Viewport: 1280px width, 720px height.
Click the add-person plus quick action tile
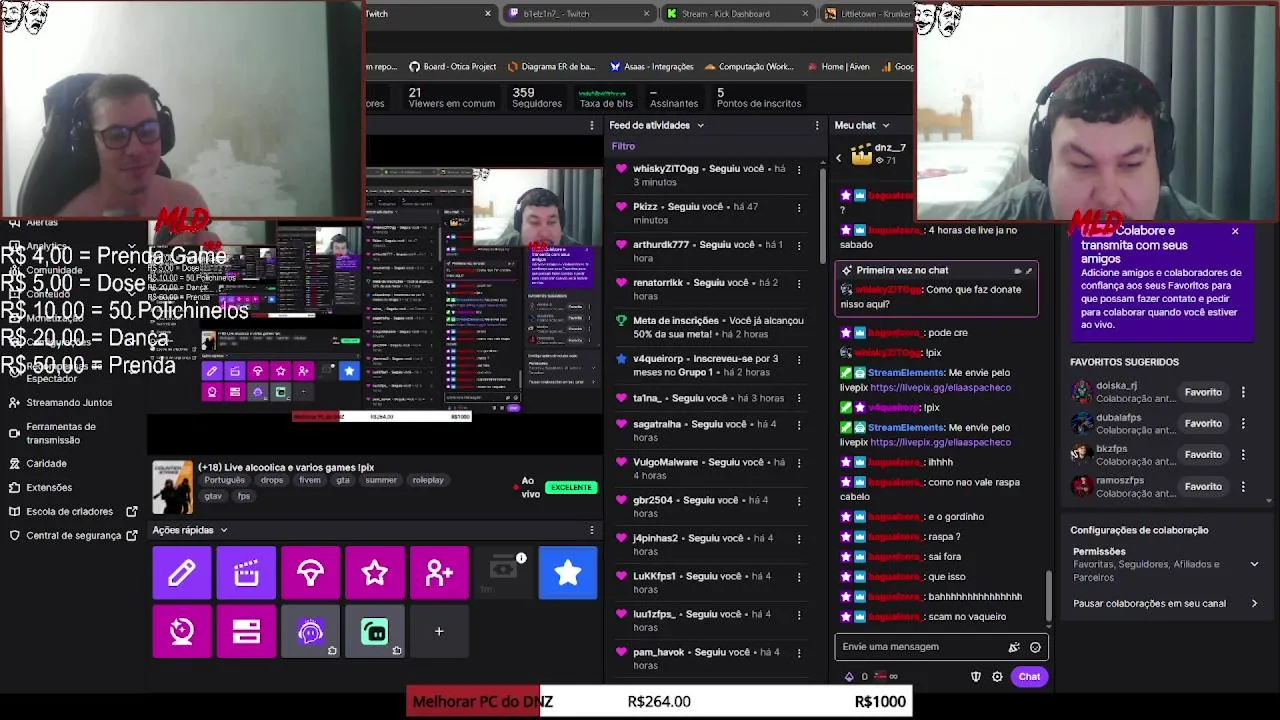tap(439, 573)
